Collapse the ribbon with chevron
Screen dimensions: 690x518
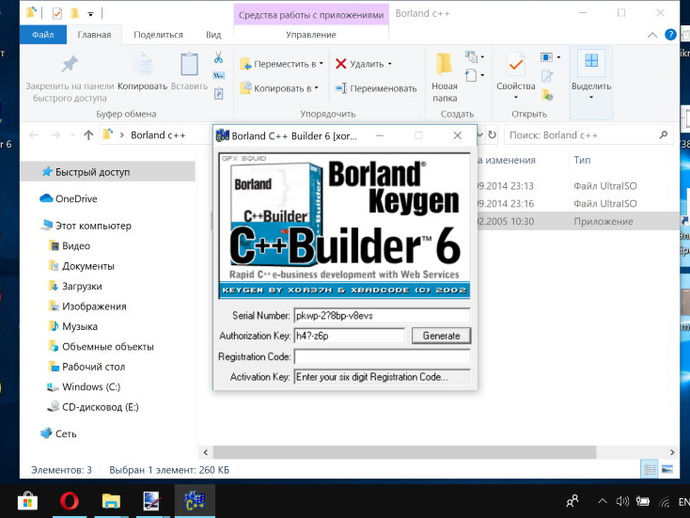coord(652,35)
